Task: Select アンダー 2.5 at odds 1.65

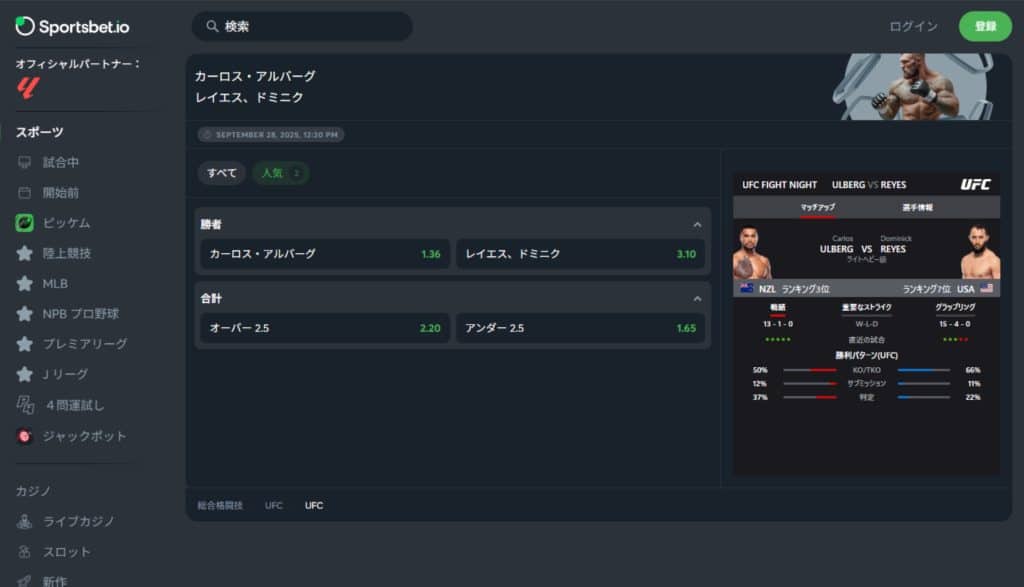Action: pyautogui.click(x=580, y=328)
